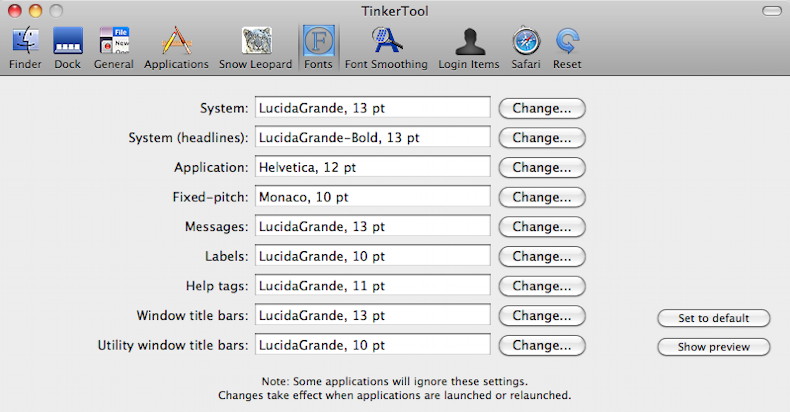This screenshot has width=790, height=412.
Task: Click the Help tags 11 pt field
Action: point(372,286)
